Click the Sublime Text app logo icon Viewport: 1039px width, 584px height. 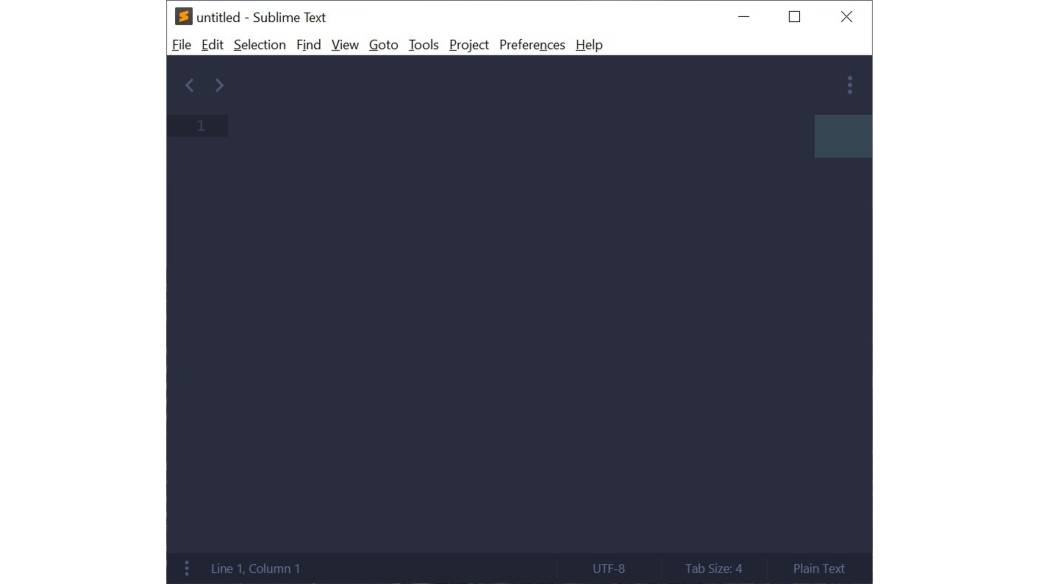click(184, 17)
